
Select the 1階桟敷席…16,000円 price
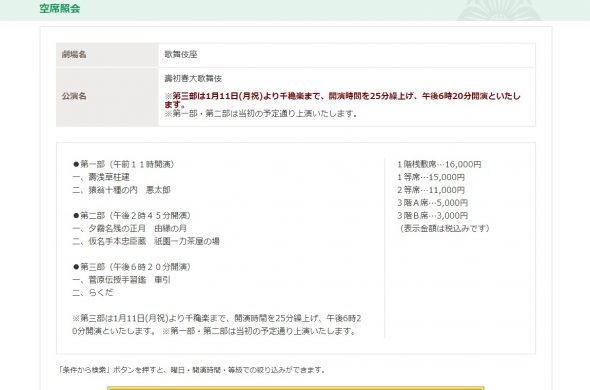pyautogui.click(x=439, y=164)
